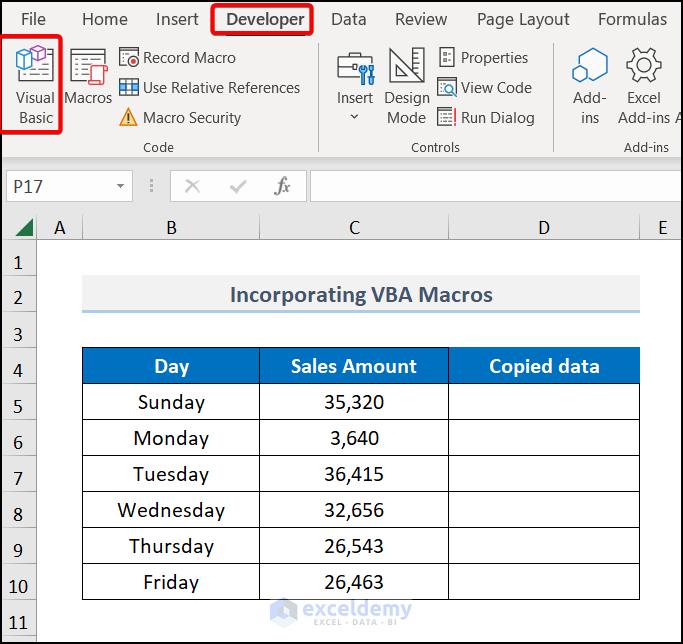This screenshot has width=683, height=644.
Task: Open the Run Dialog control
Action: click(x=485, y=118)
